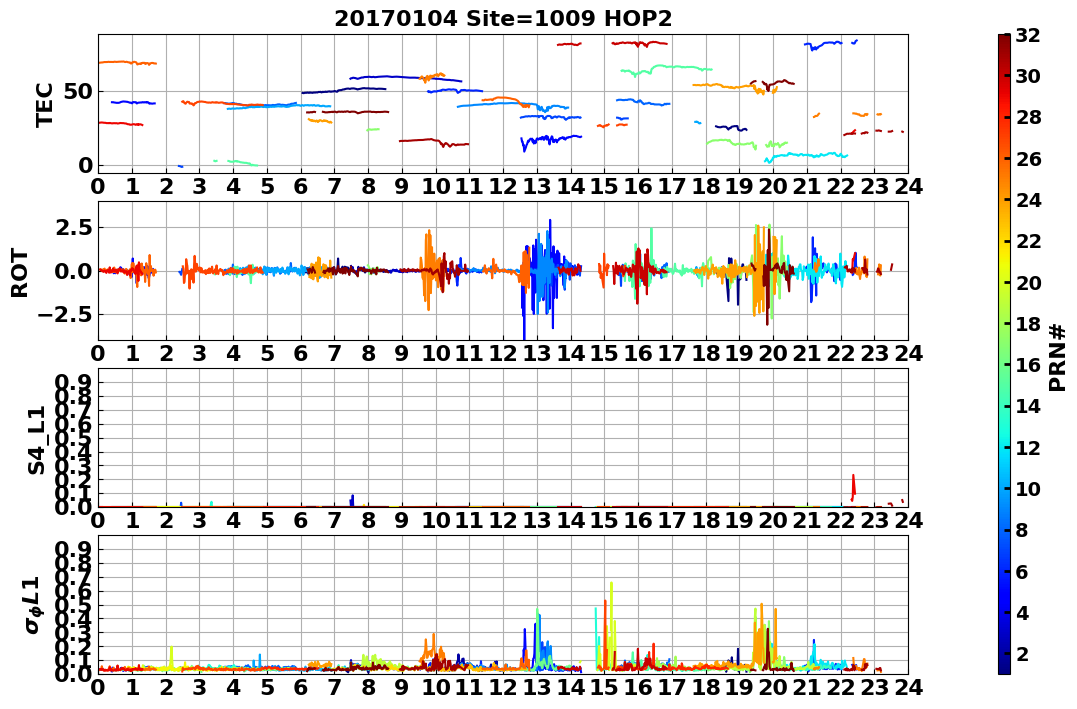Click the −2.5 tick on ROT y-axis

(64, 315)
